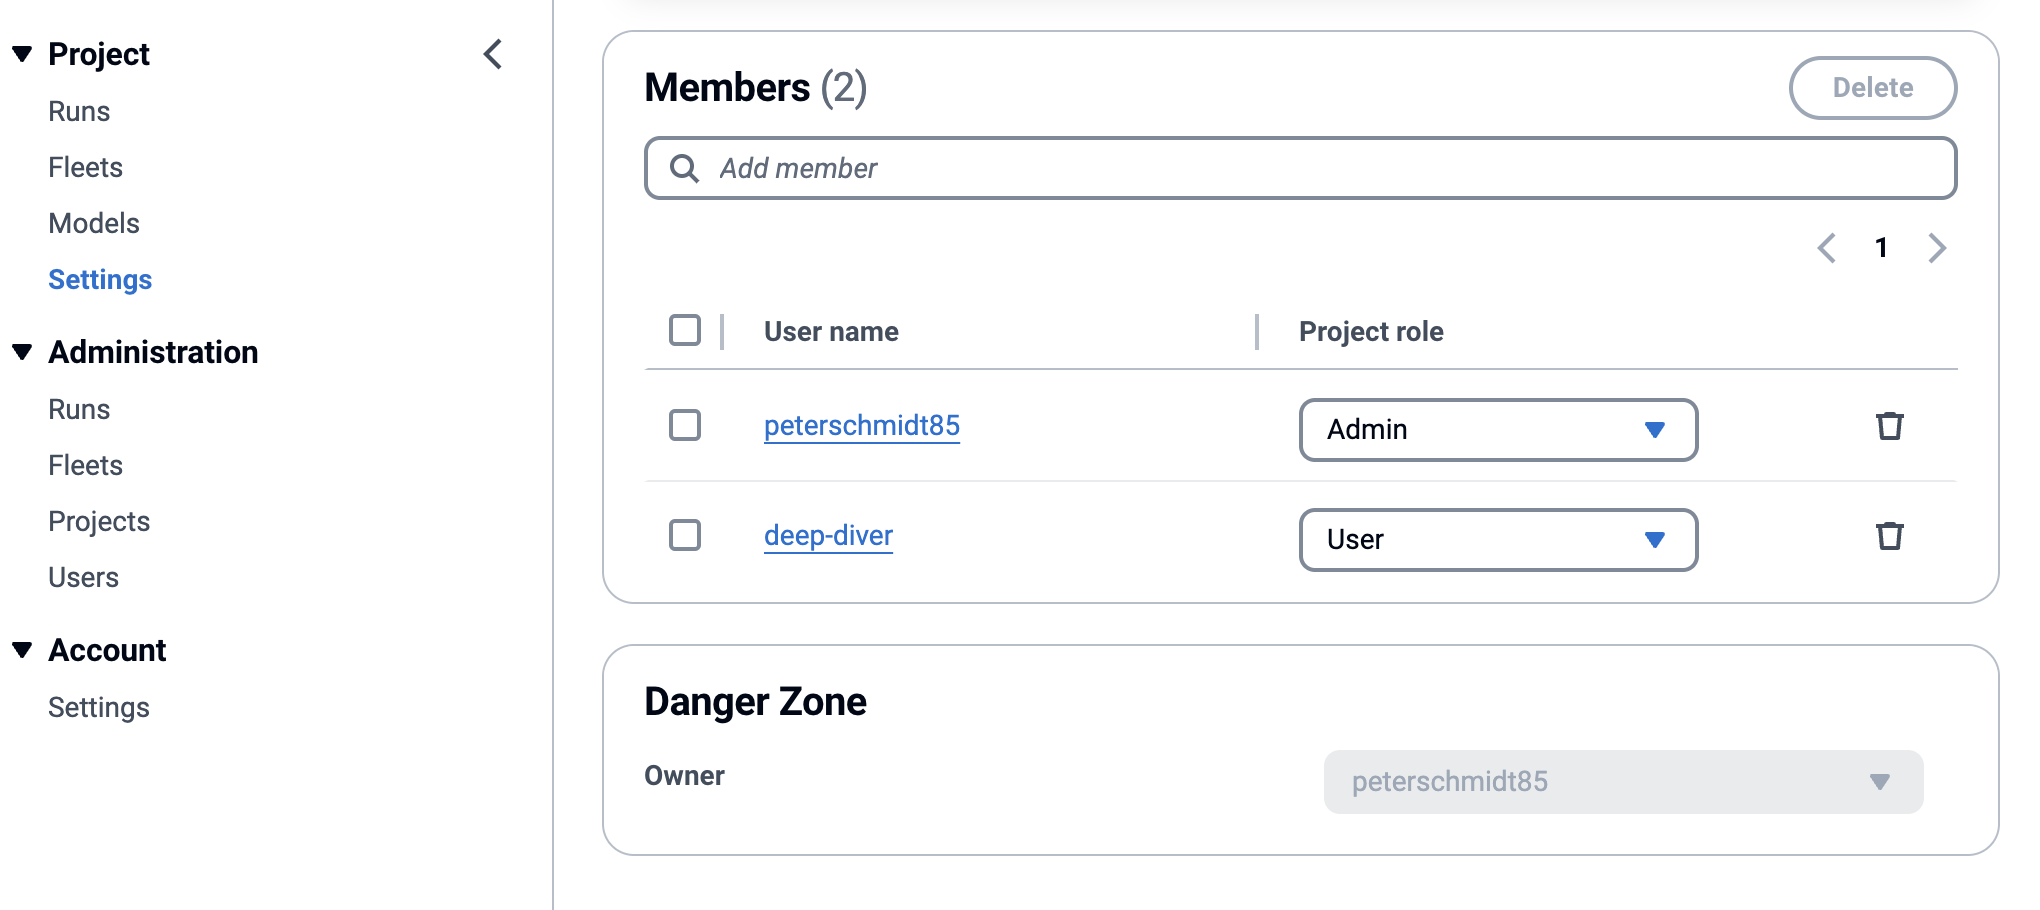
Task: Click the Owner label
Action: click(x=684, y=776)
